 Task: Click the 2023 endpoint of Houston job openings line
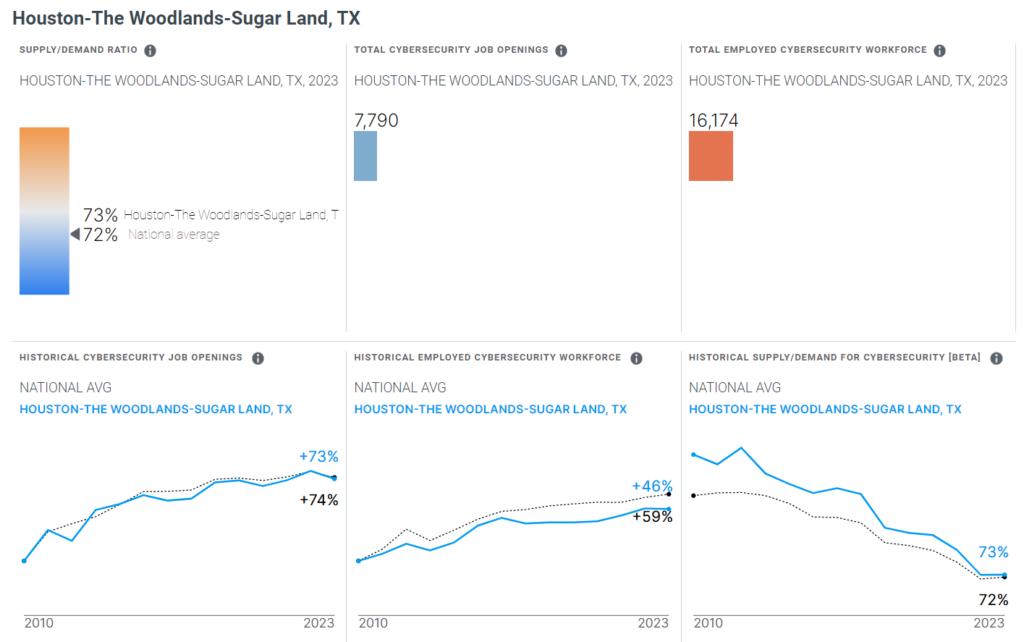pos(333,478)
